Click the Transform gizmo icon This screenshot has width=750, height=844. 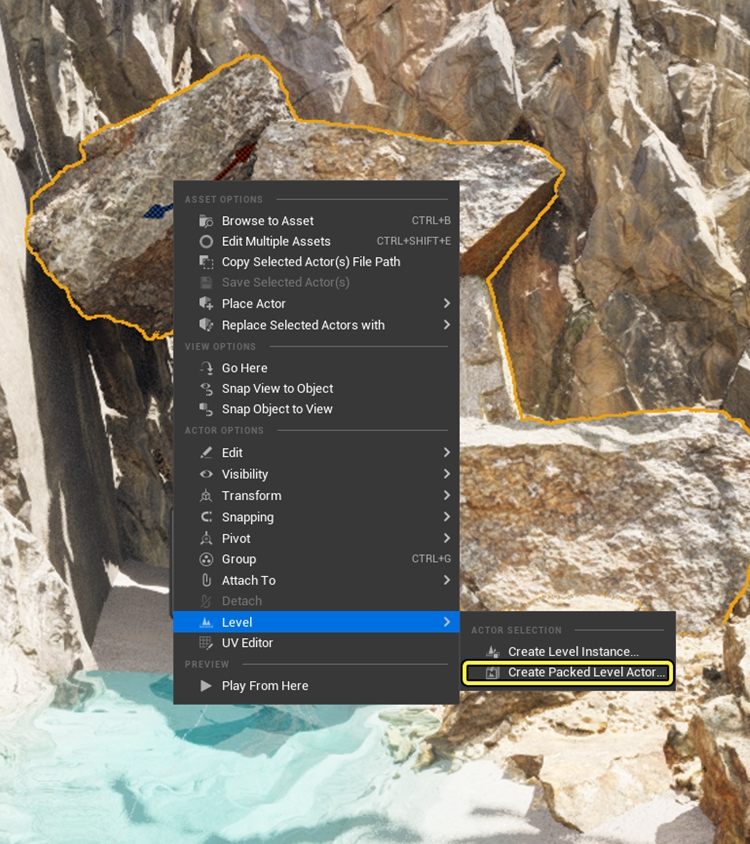tap(206, 496)
